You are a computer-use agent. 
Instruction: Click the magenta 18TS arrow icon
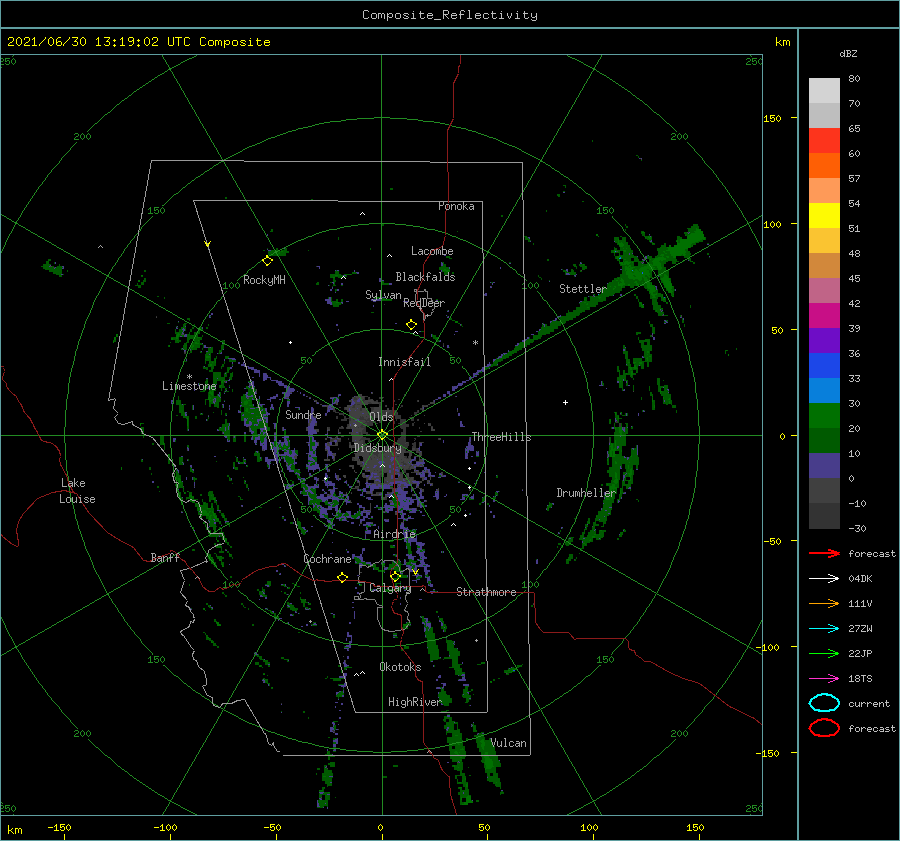pos(824,679)
